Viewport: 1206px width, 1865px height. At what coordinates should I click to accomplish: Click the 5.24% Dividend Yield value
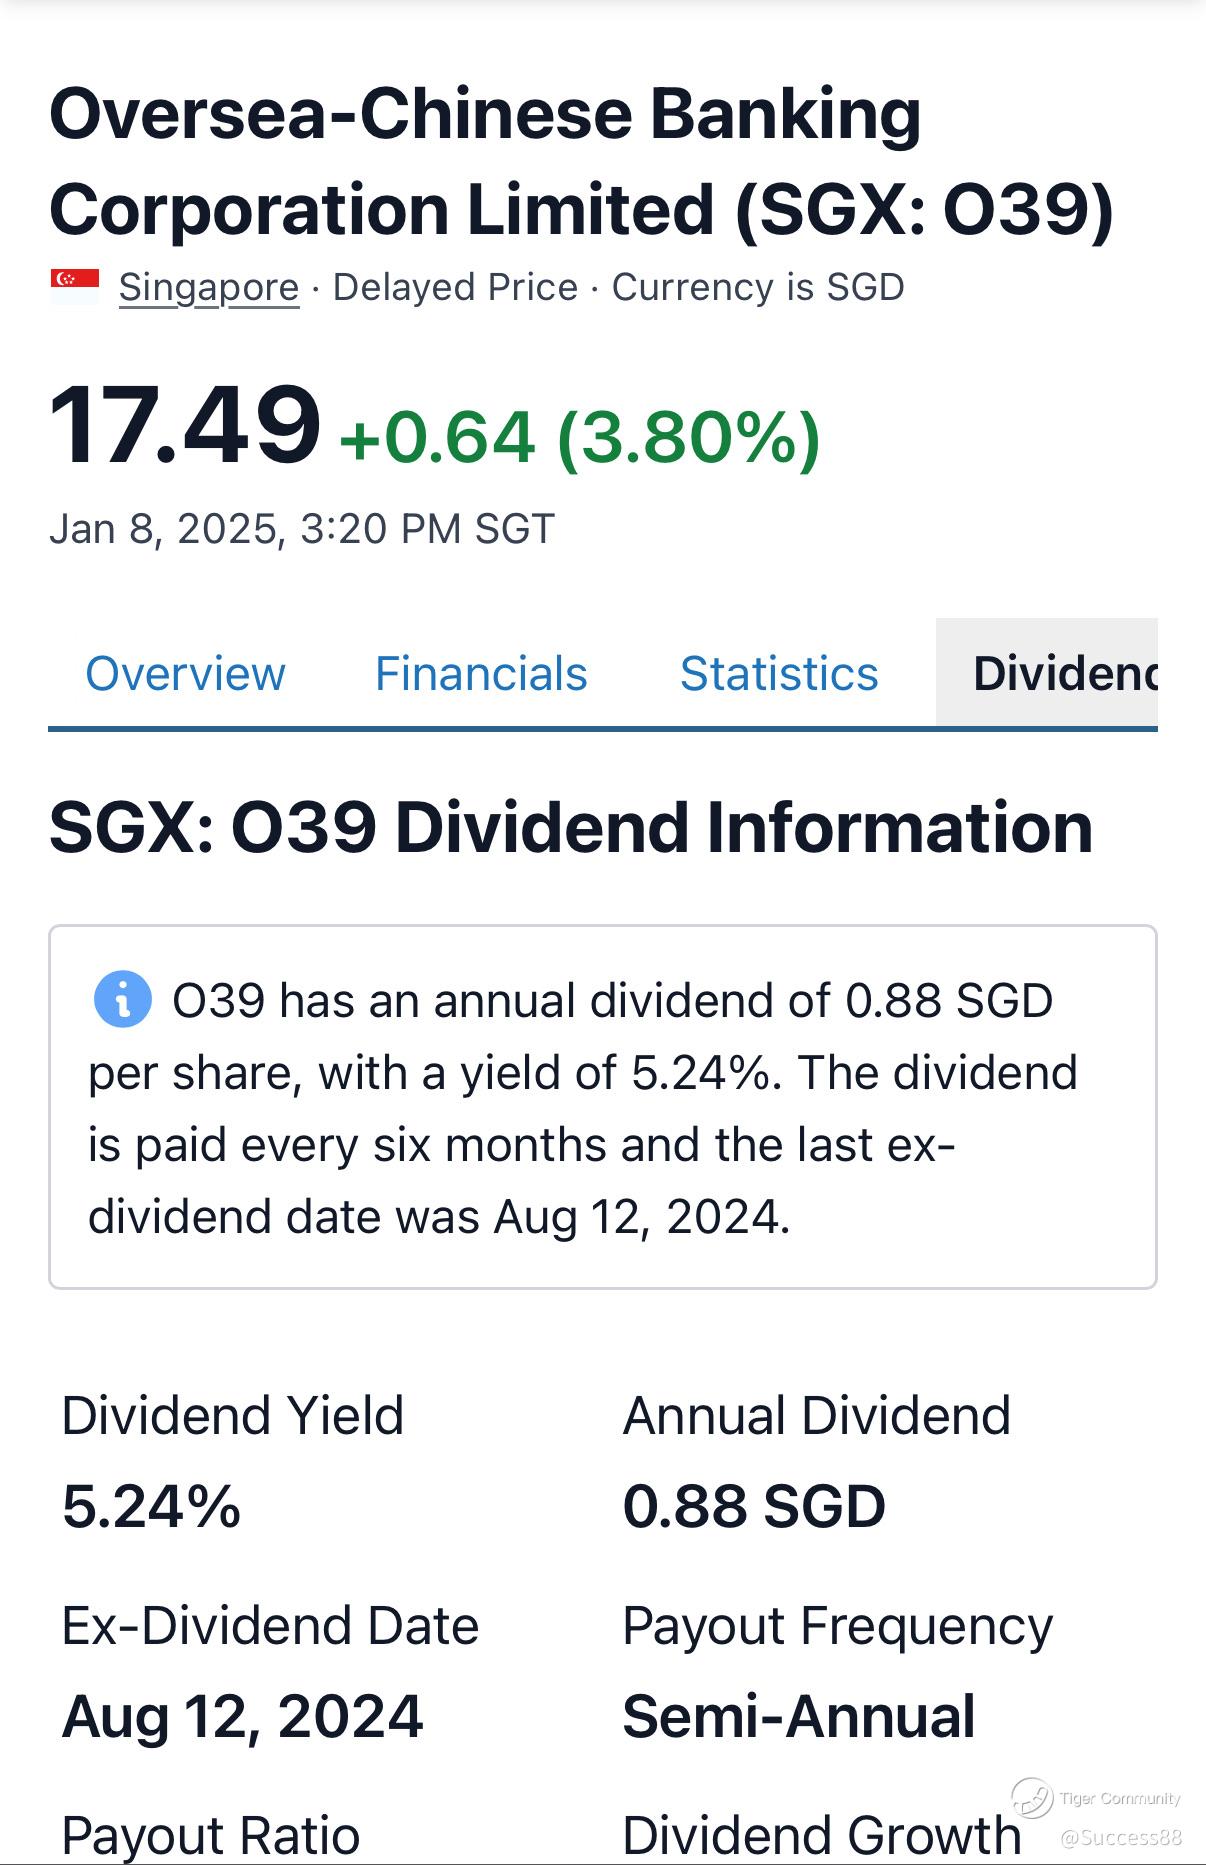(151, 1505)
